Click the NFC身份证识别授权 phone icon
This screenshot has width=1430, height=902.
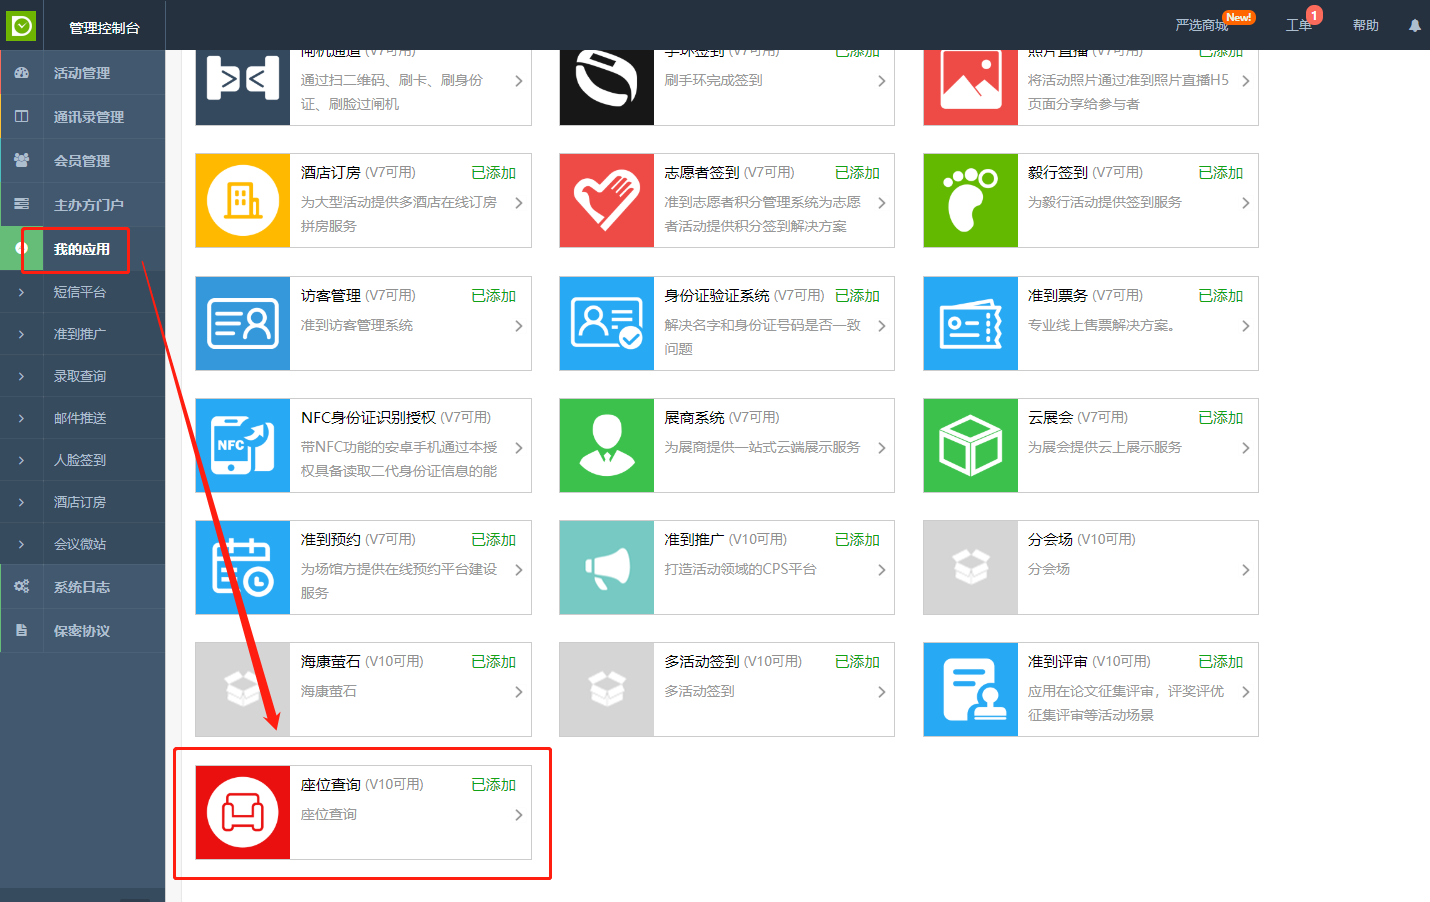coord(243,446)
